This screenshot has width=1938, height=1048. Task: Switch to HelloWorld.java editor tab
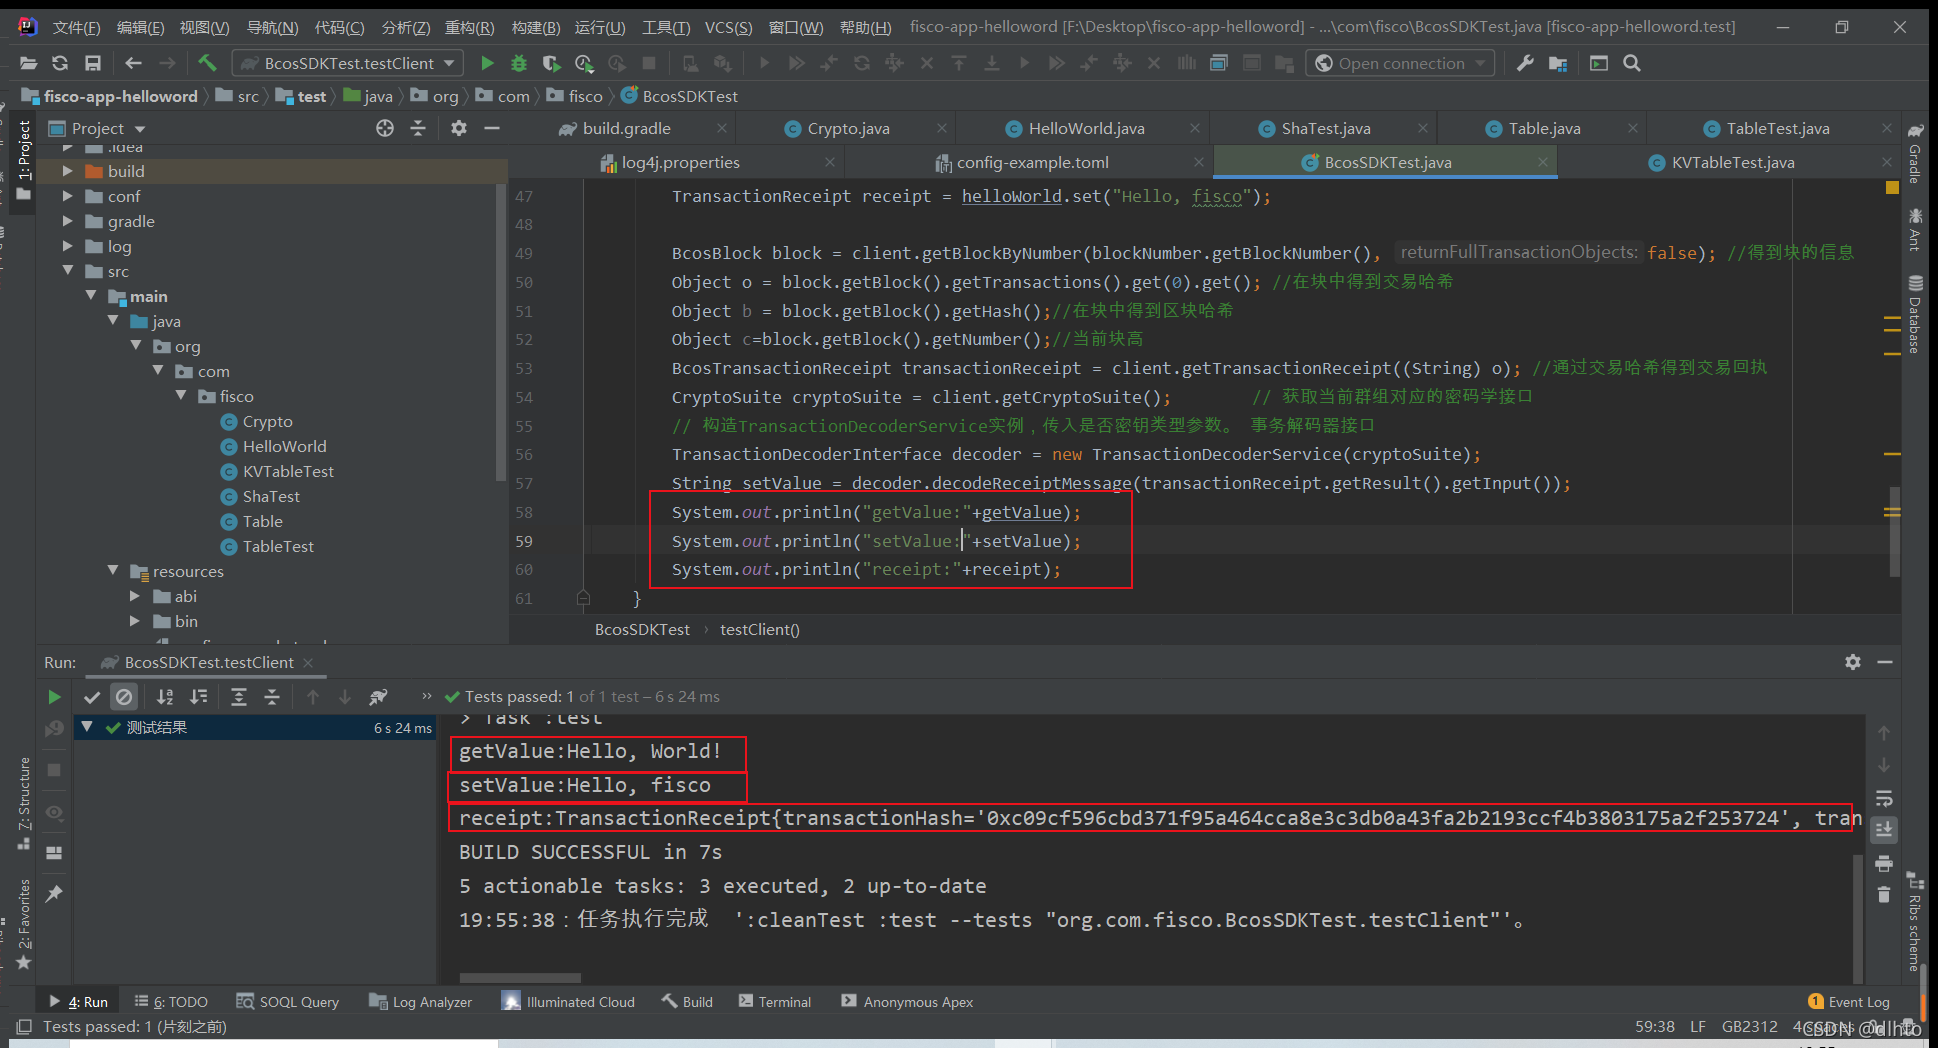click(1086, 128)
